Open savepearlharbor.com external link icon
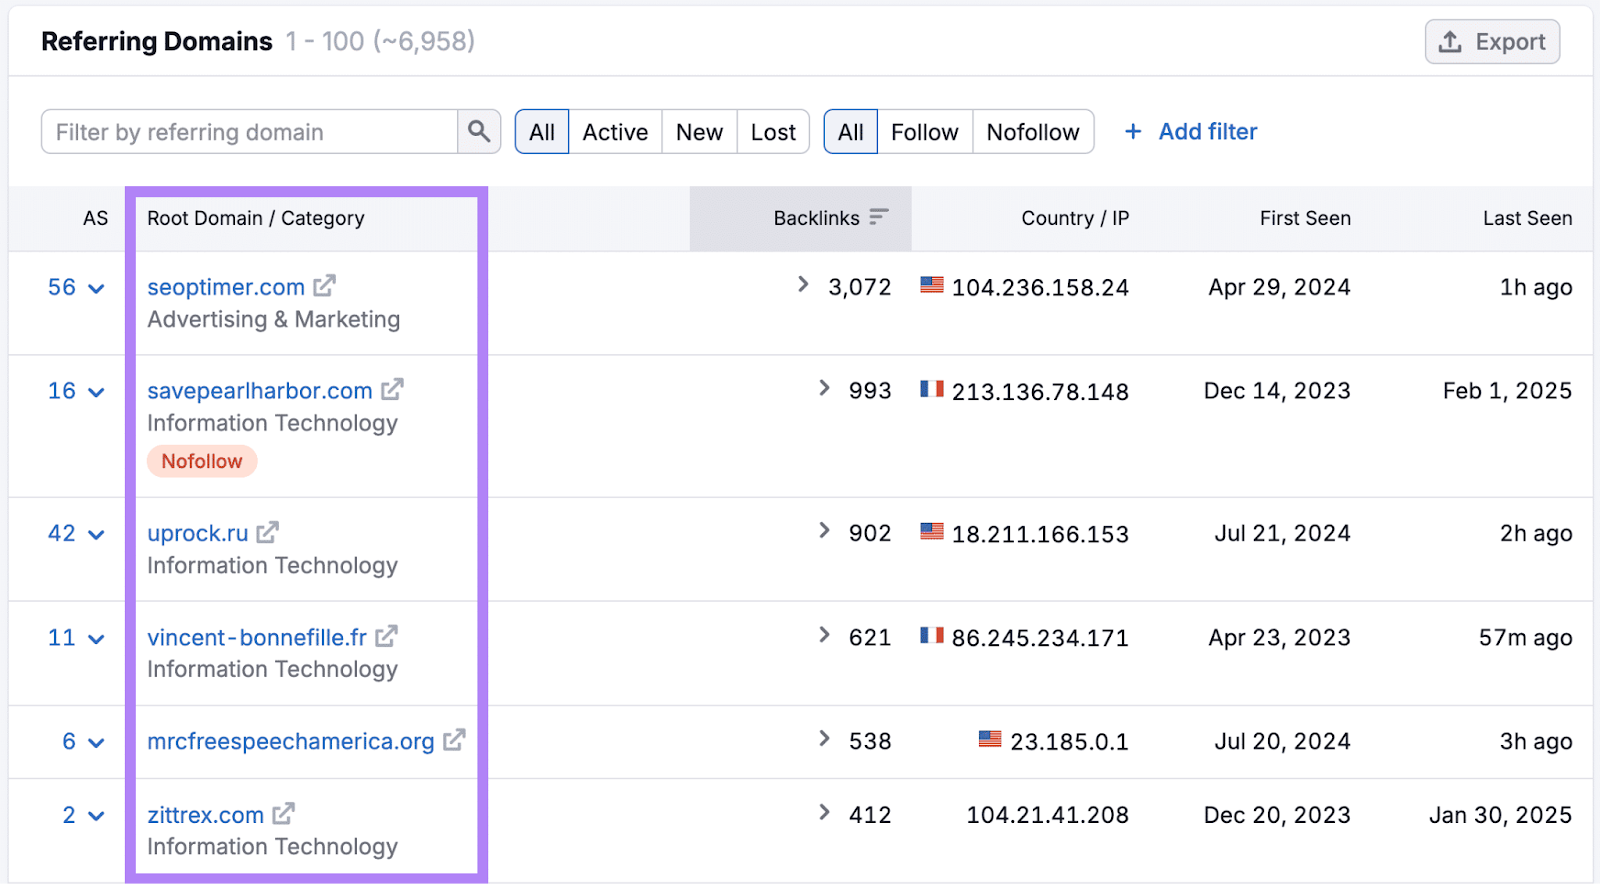Image resolution: width=1600 pixels, height=884 pixels. pyautogui.click(x=392, y=390)
